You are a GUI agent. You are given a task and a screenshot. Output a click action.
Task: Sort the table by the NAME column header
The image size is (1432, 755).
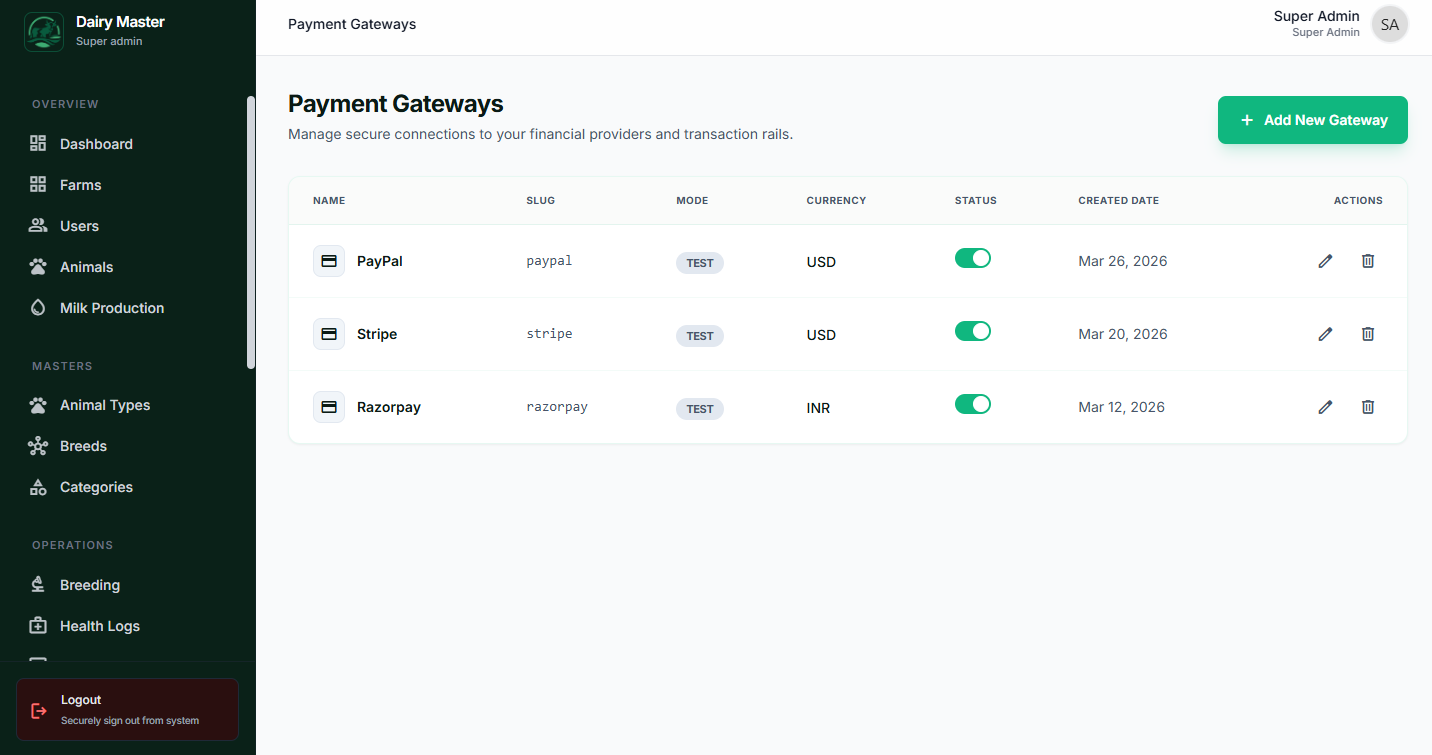329,200
